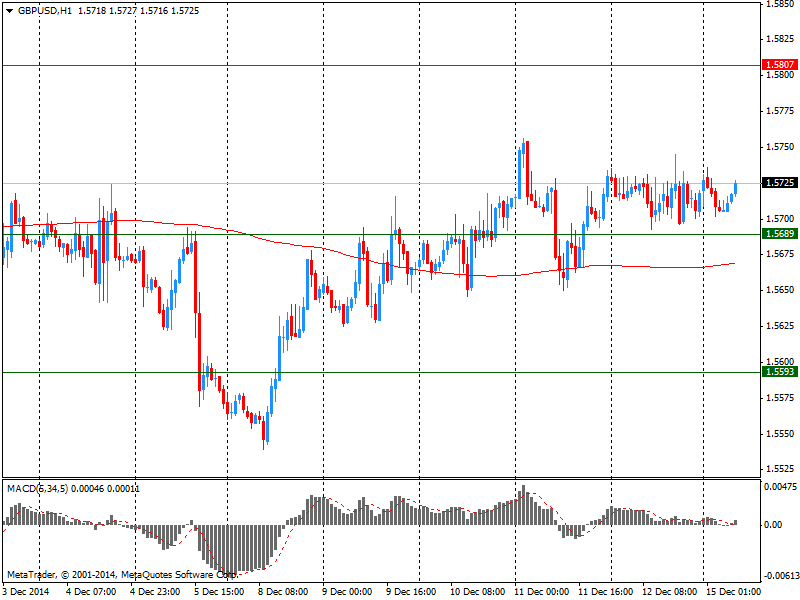Click the 1.5850 price scale value
The width and height of the screenshot is (800, 600).
[x=779, y=4]
